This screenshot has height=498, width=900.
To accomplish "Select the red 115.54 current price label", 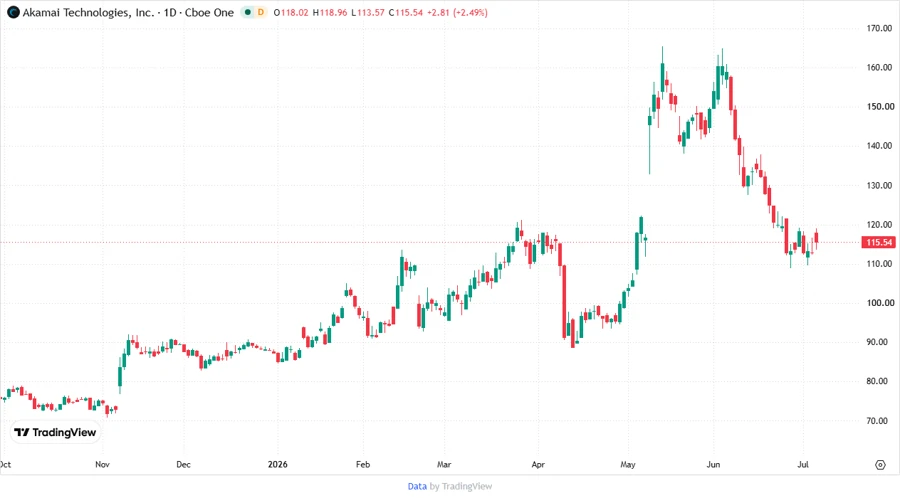I will tap(879, 242).
